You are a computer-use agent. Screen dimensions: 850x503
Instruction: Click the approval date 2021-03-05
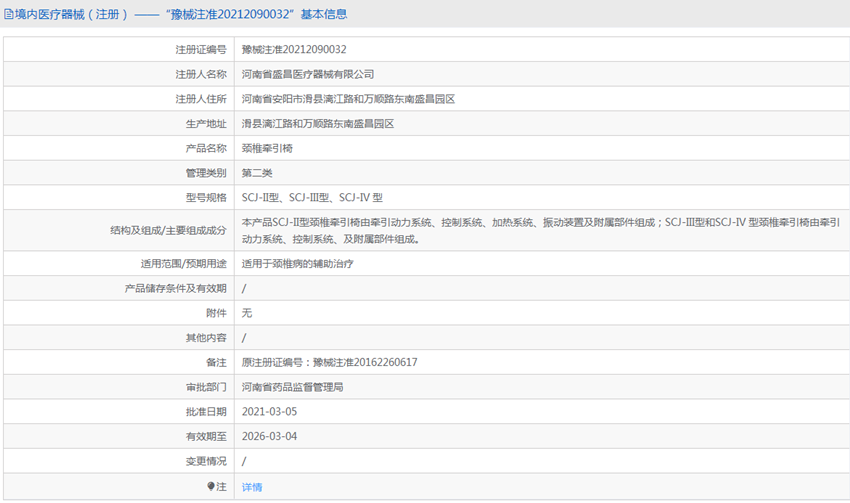tap(269, 411)
